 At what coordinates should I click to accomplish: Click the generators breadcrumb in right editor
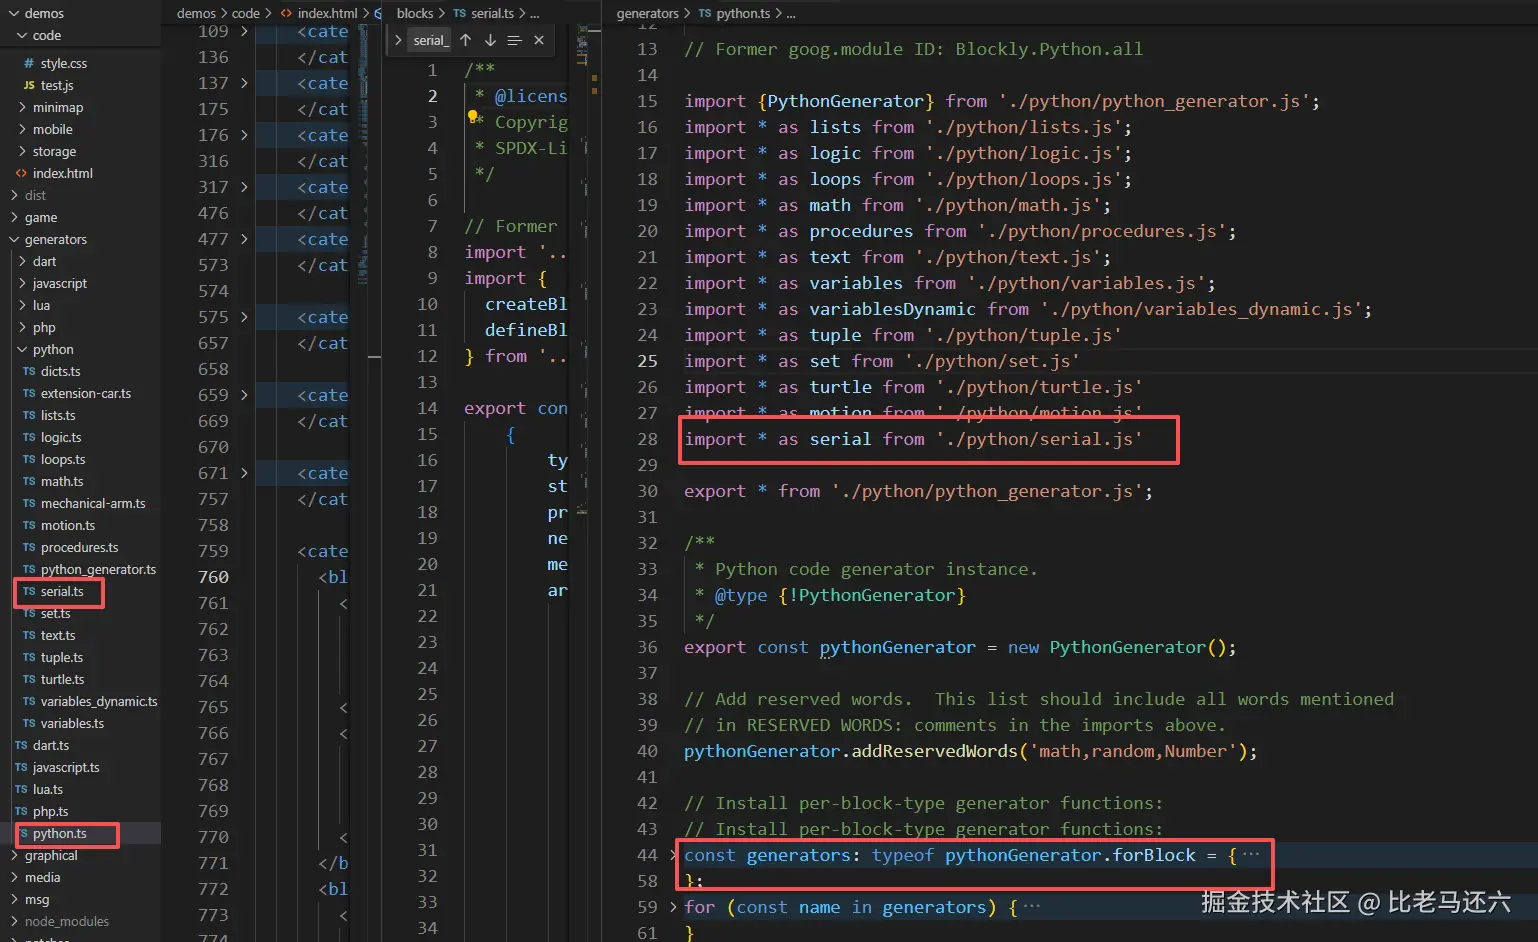647,13
